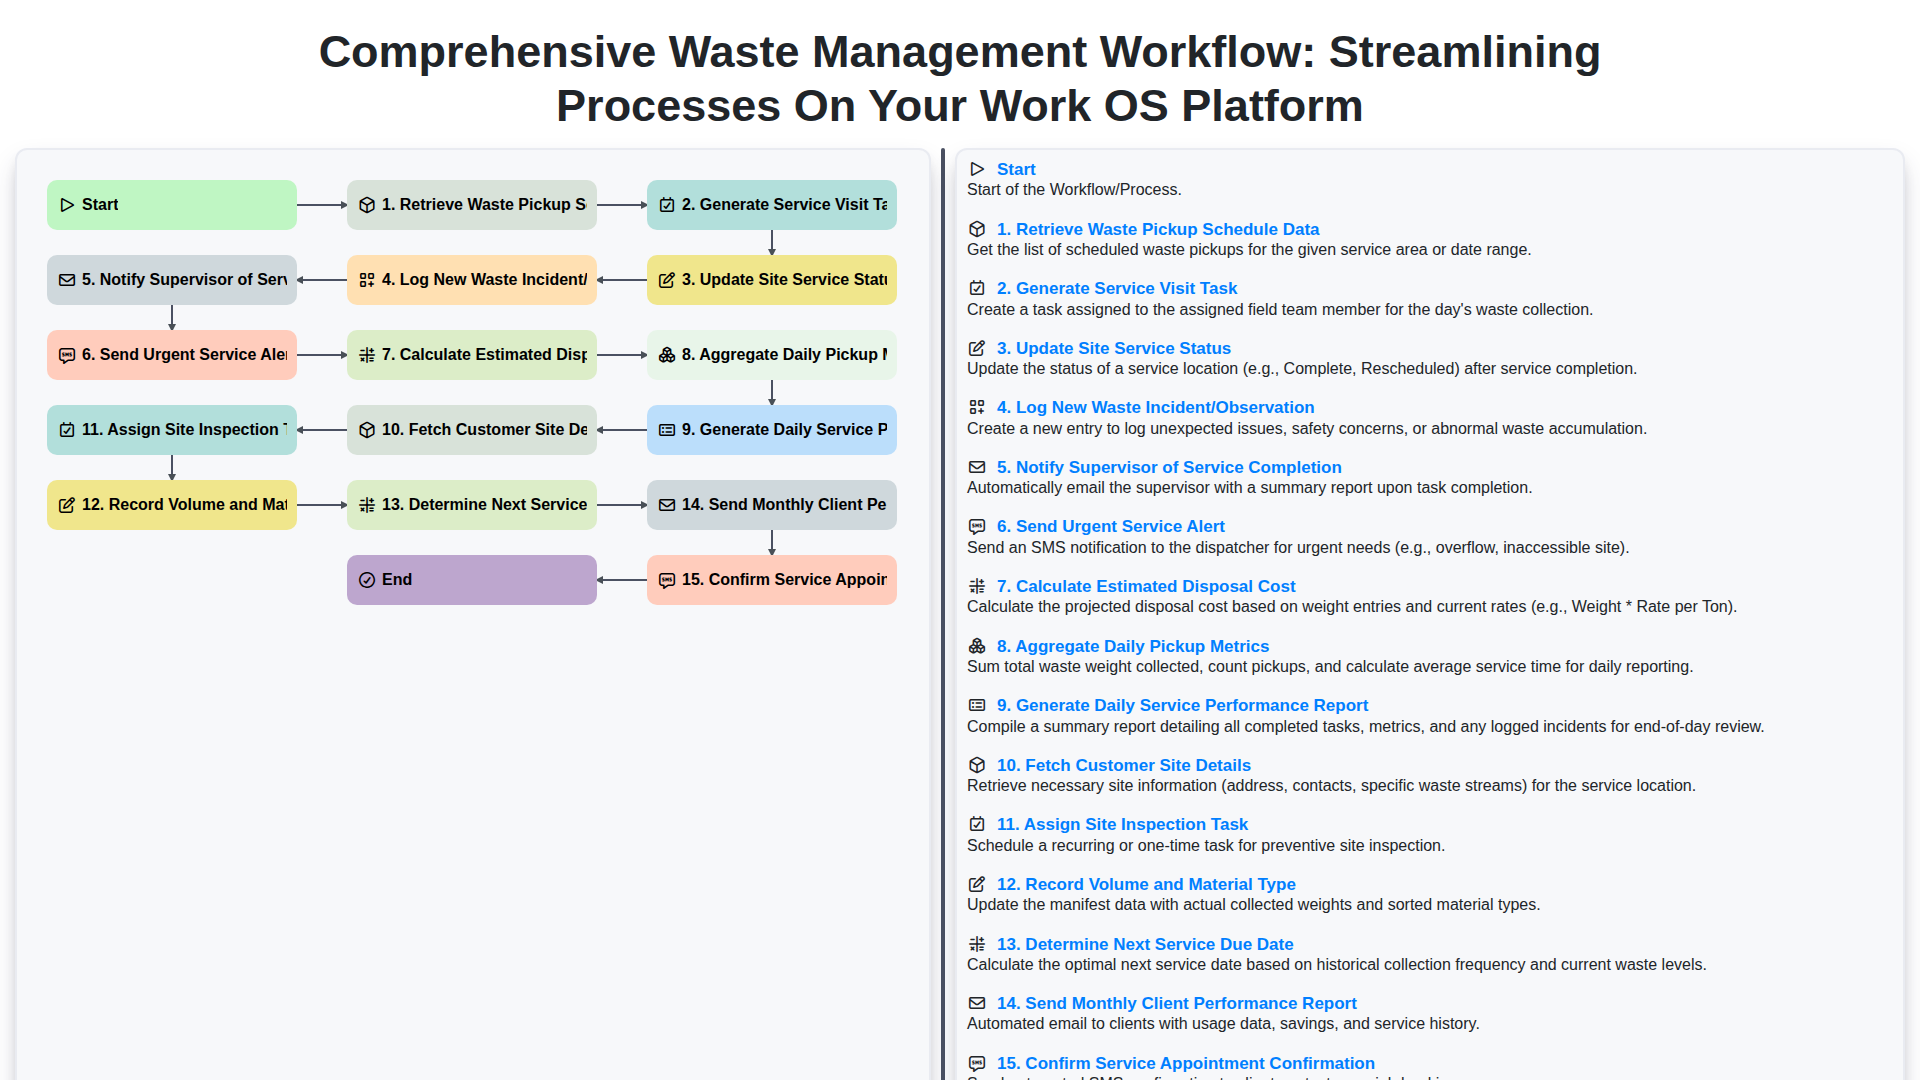Image resolution: width=1920 pixels, height=1080 pixels.
Task: Click the grid icon on Log New Waste Incident node
Action: click(x=366, y=280)
